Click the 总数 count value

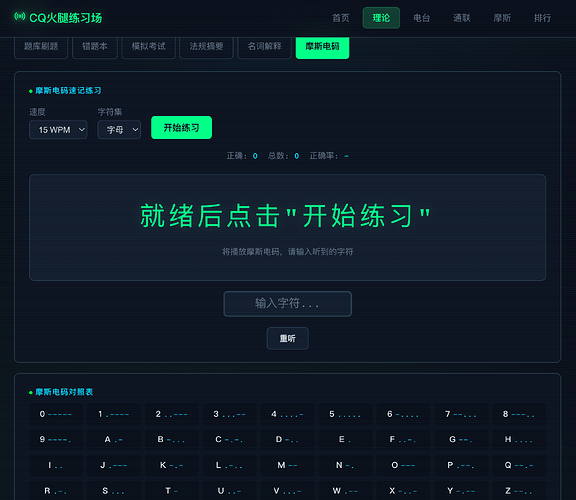coord(296,156)
